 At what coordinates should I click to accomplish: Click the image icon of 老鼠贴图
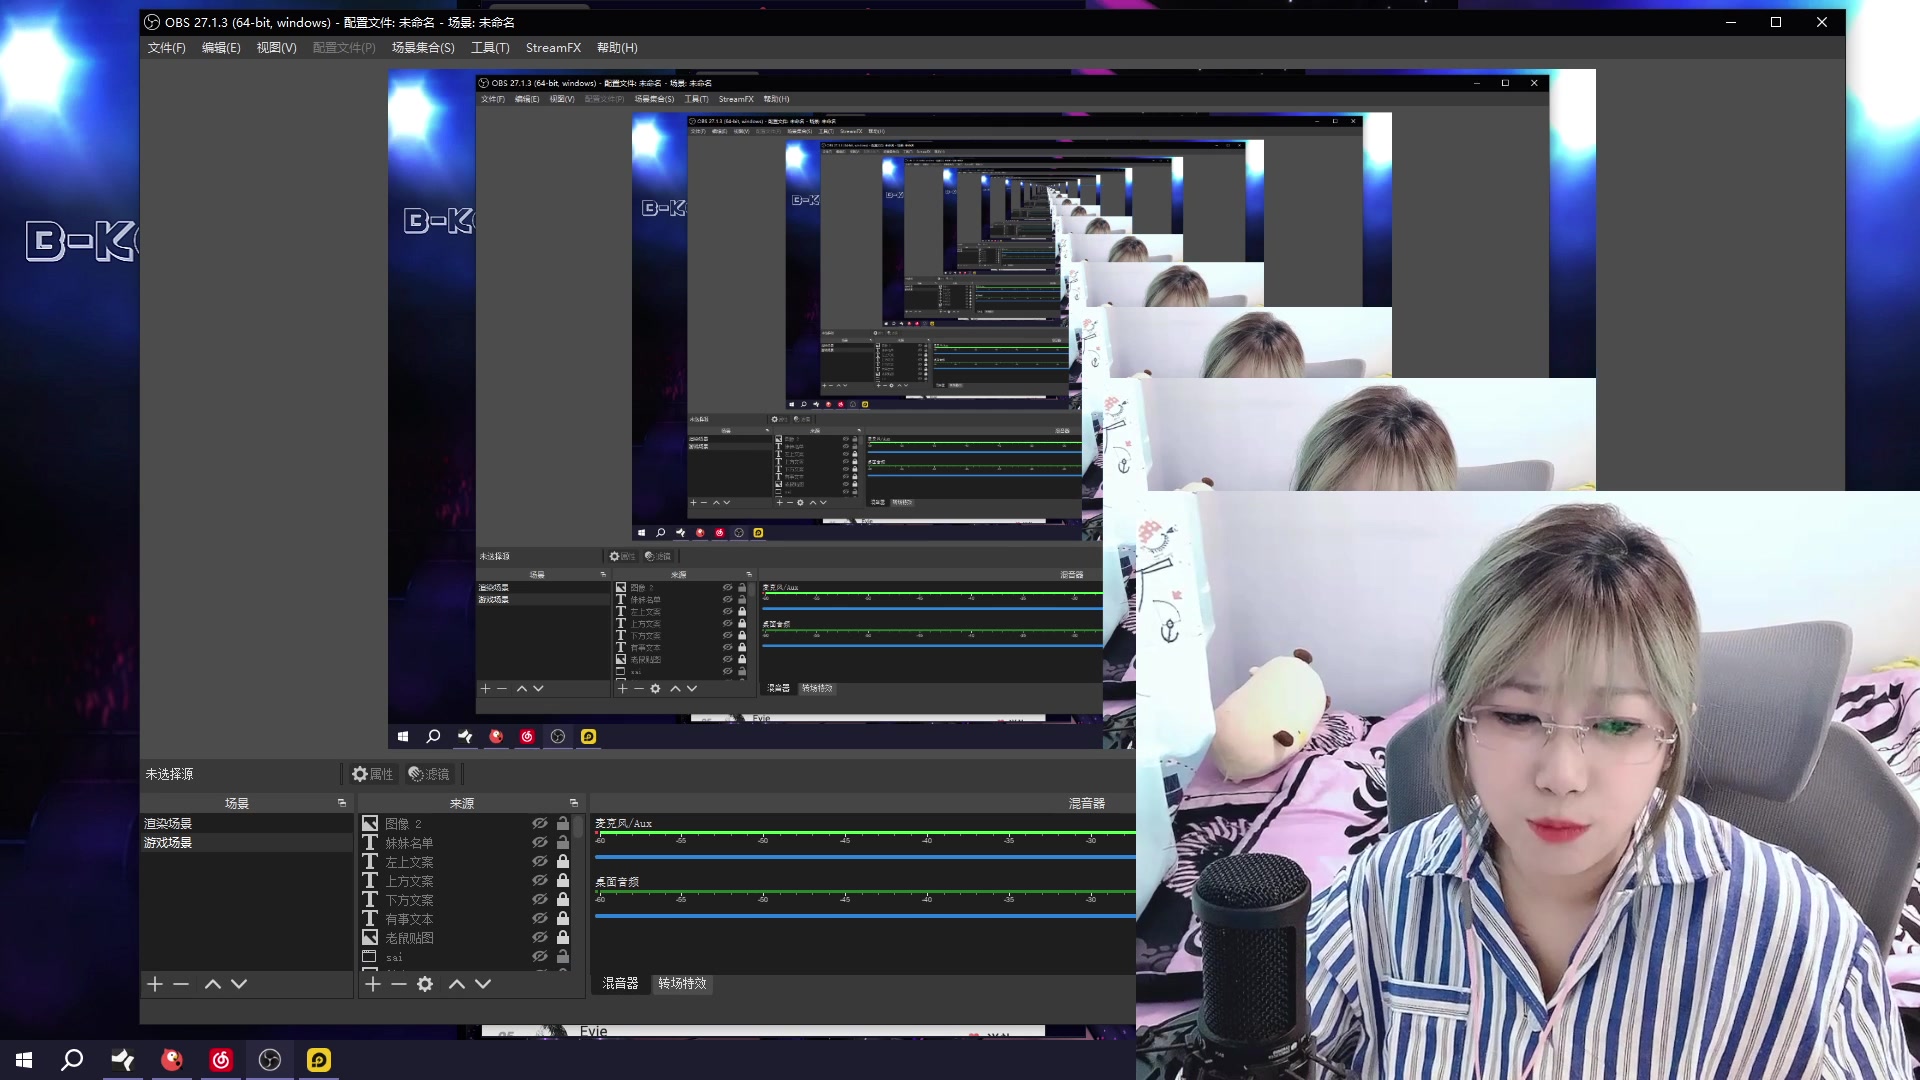(370, 937)
